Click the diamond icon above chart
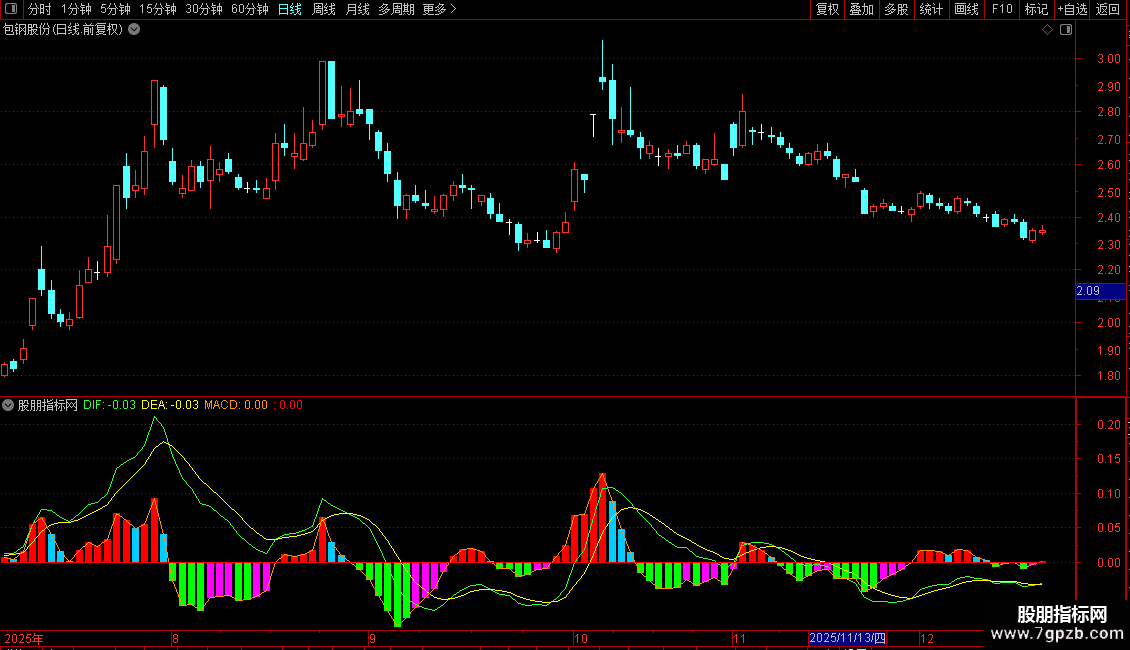 click(1048, 30)
